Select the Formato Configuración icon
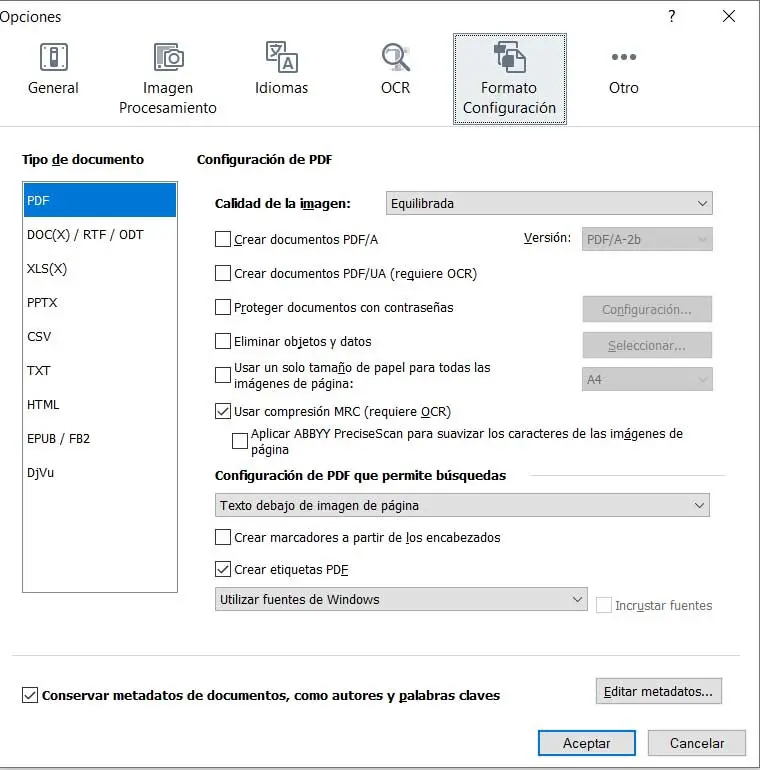Screen dimensions: 760x770 [x=510, y=57]
